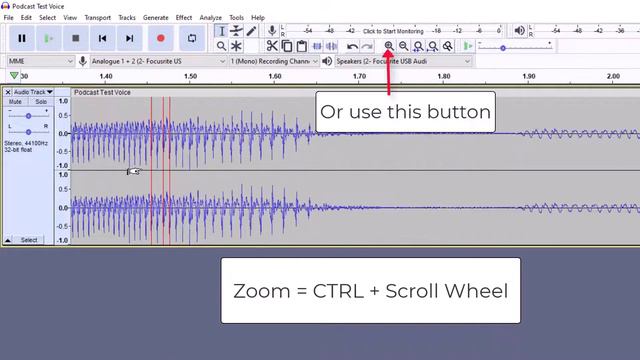
Task: Zoom out with the magnifier minus icon
Action: point(403,46)
